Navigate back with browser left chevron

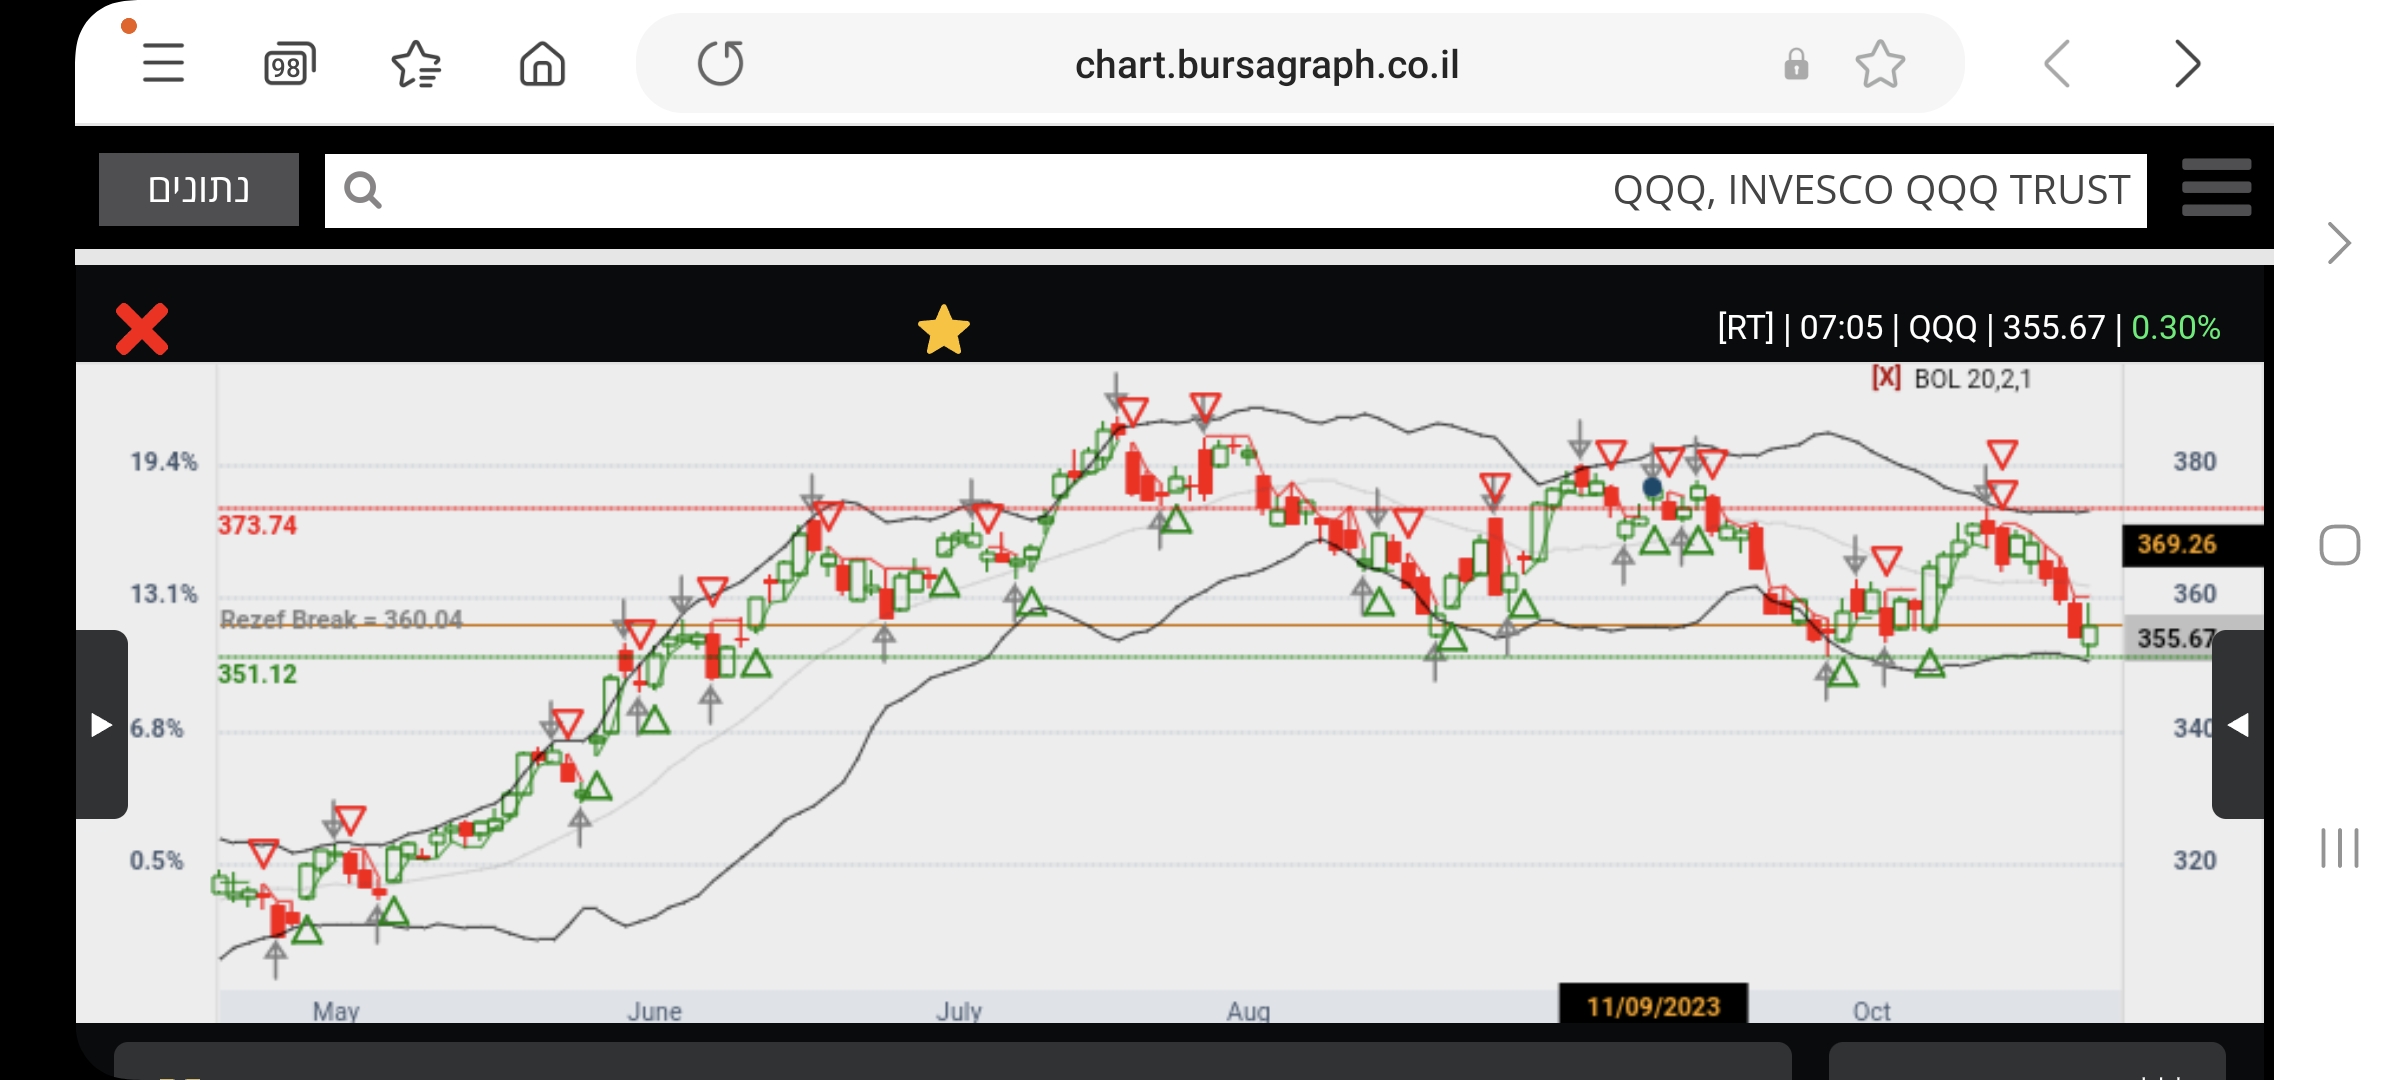(x=2057, y=65)
